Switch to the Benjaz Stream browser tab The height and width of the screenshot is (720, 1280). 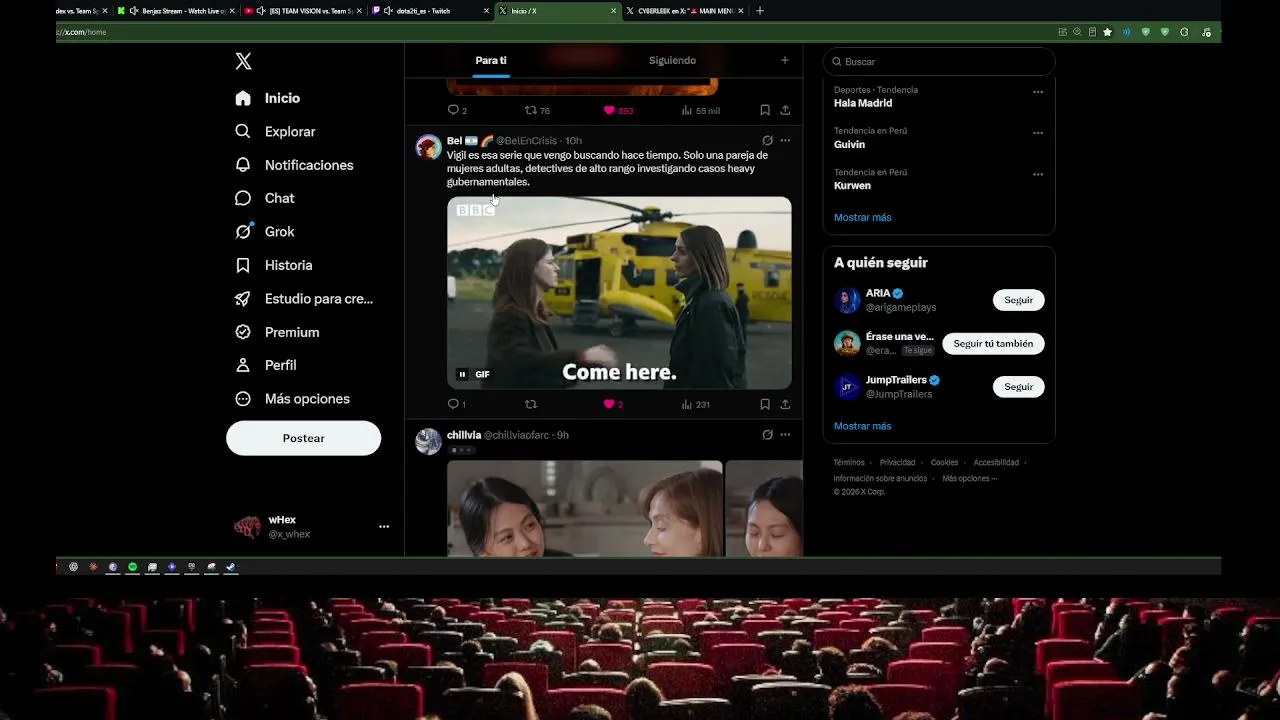click(x=175, y=11)
